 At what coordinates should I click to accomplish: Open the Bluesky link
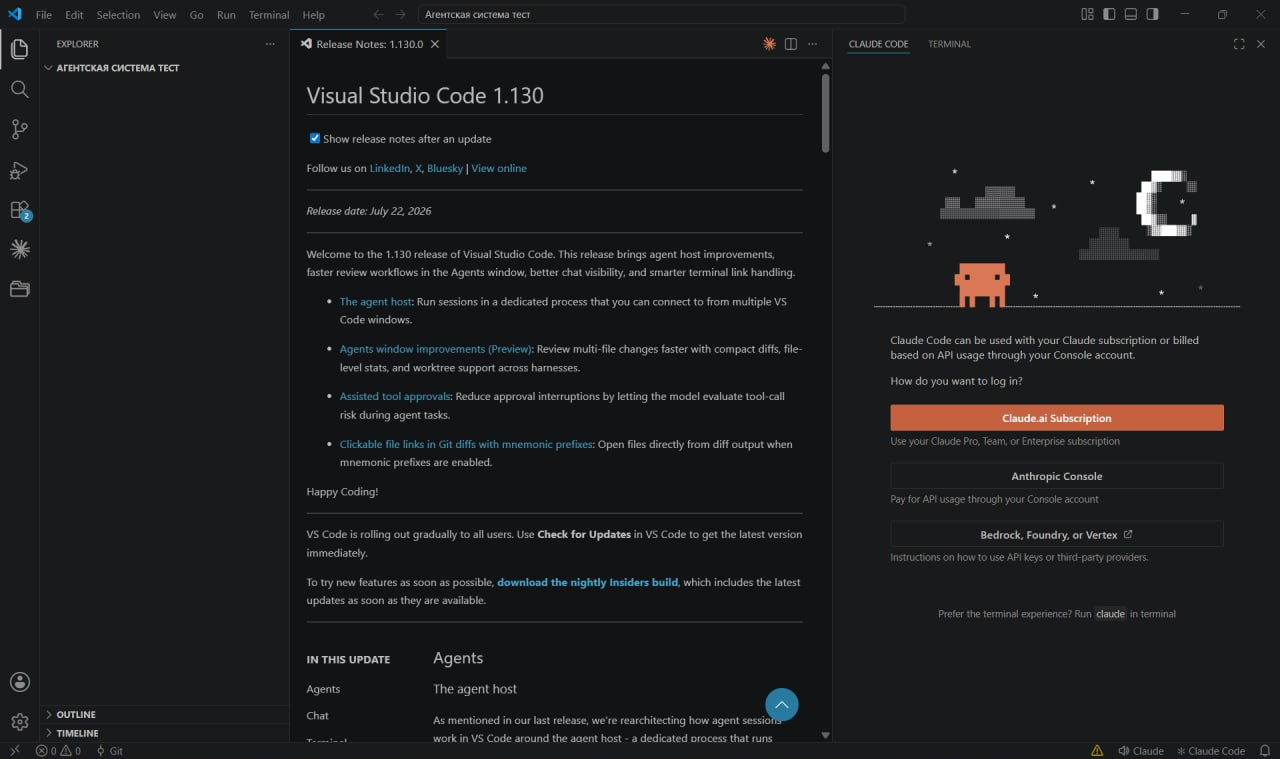(445, 168)
